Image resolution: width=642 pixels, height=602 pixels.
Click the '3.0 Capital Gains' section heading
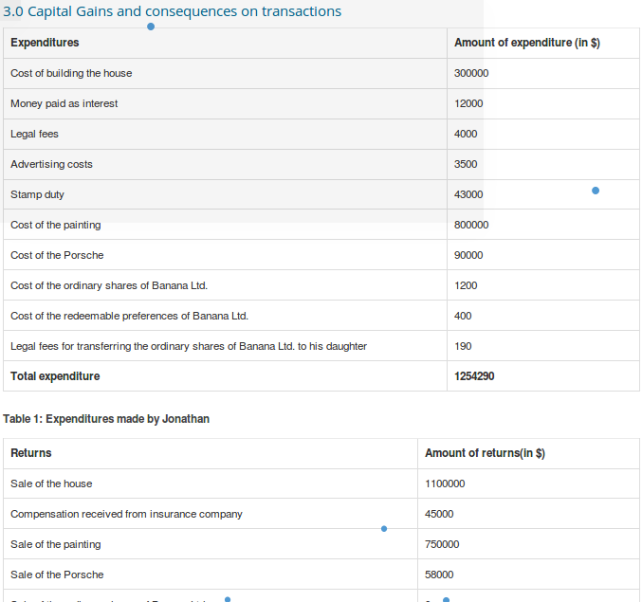[172, 12]
